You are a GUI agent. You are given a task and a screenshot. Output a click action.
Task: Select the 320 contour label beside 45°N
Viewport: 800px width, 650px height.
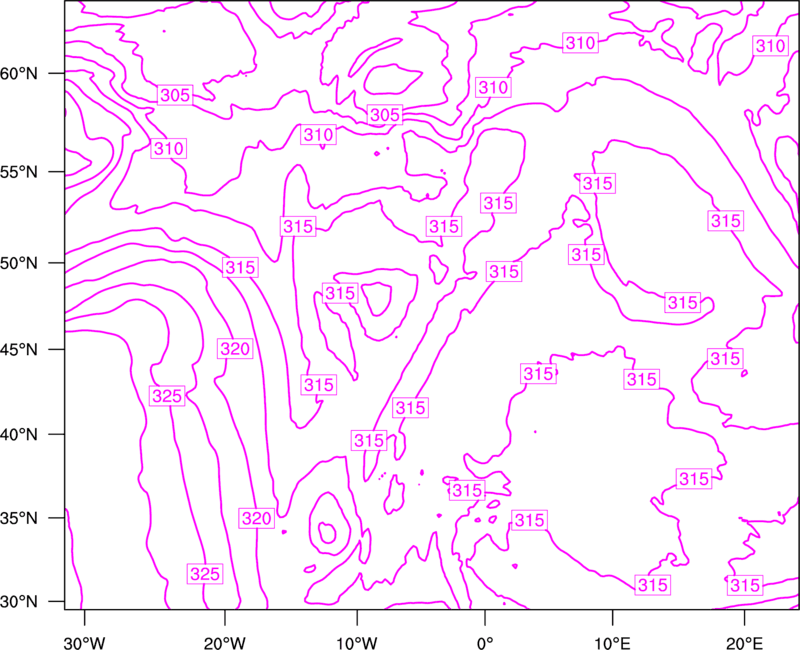pyautogui.click(x=235, y=349)
